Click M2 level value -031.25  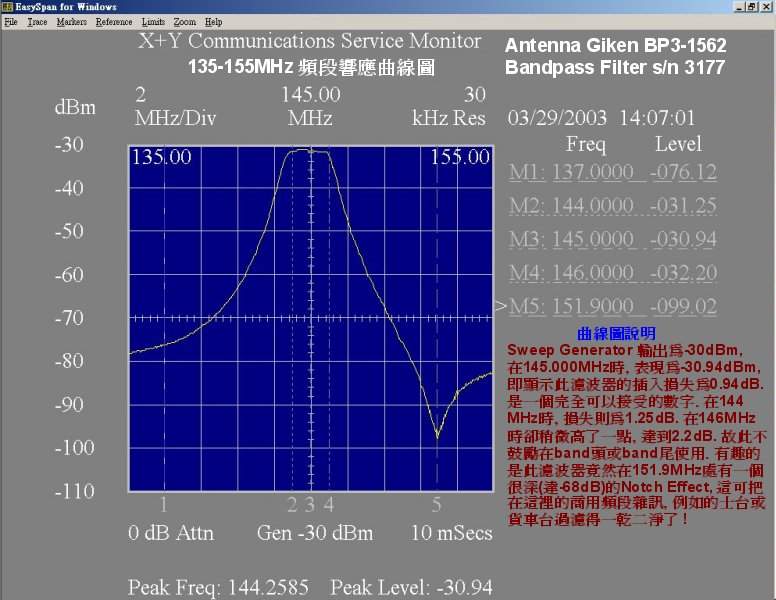point(683,205)
